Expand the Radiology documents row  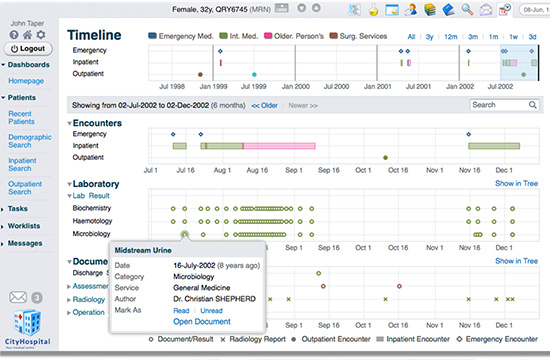coord(69,300)
